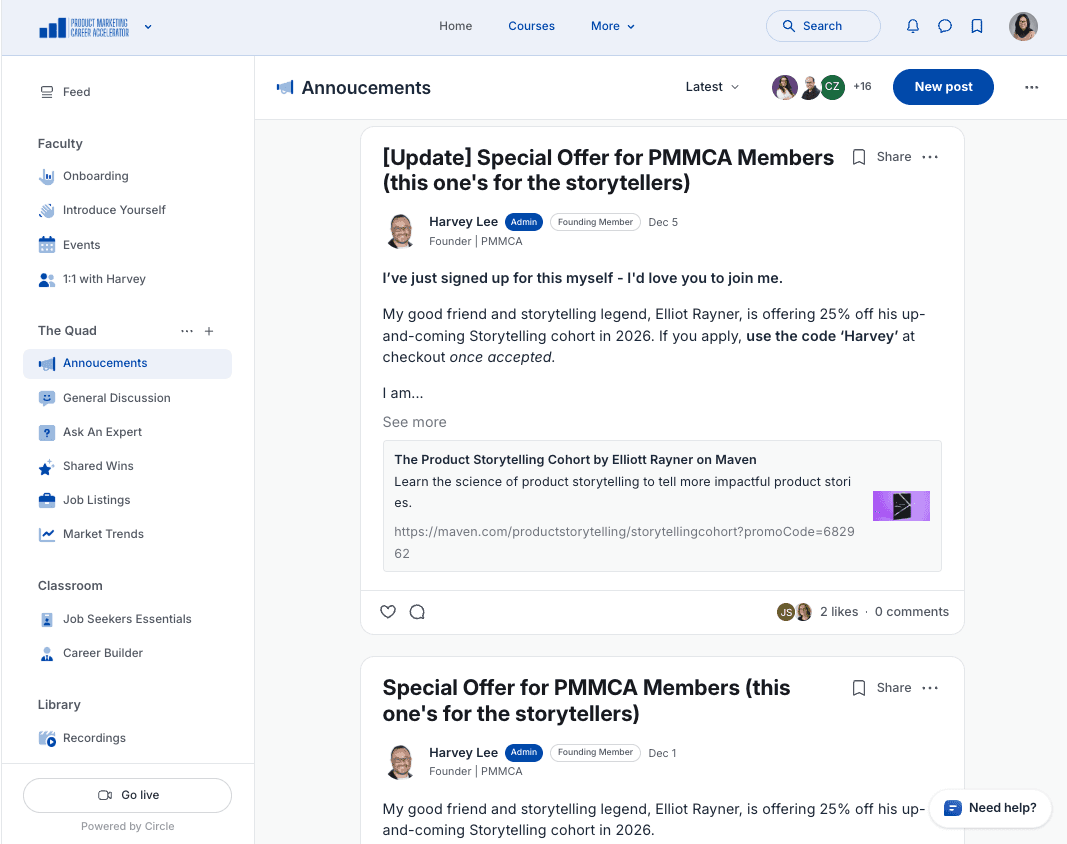Click the New post button
1067x844 pixels.
(943, 86)
